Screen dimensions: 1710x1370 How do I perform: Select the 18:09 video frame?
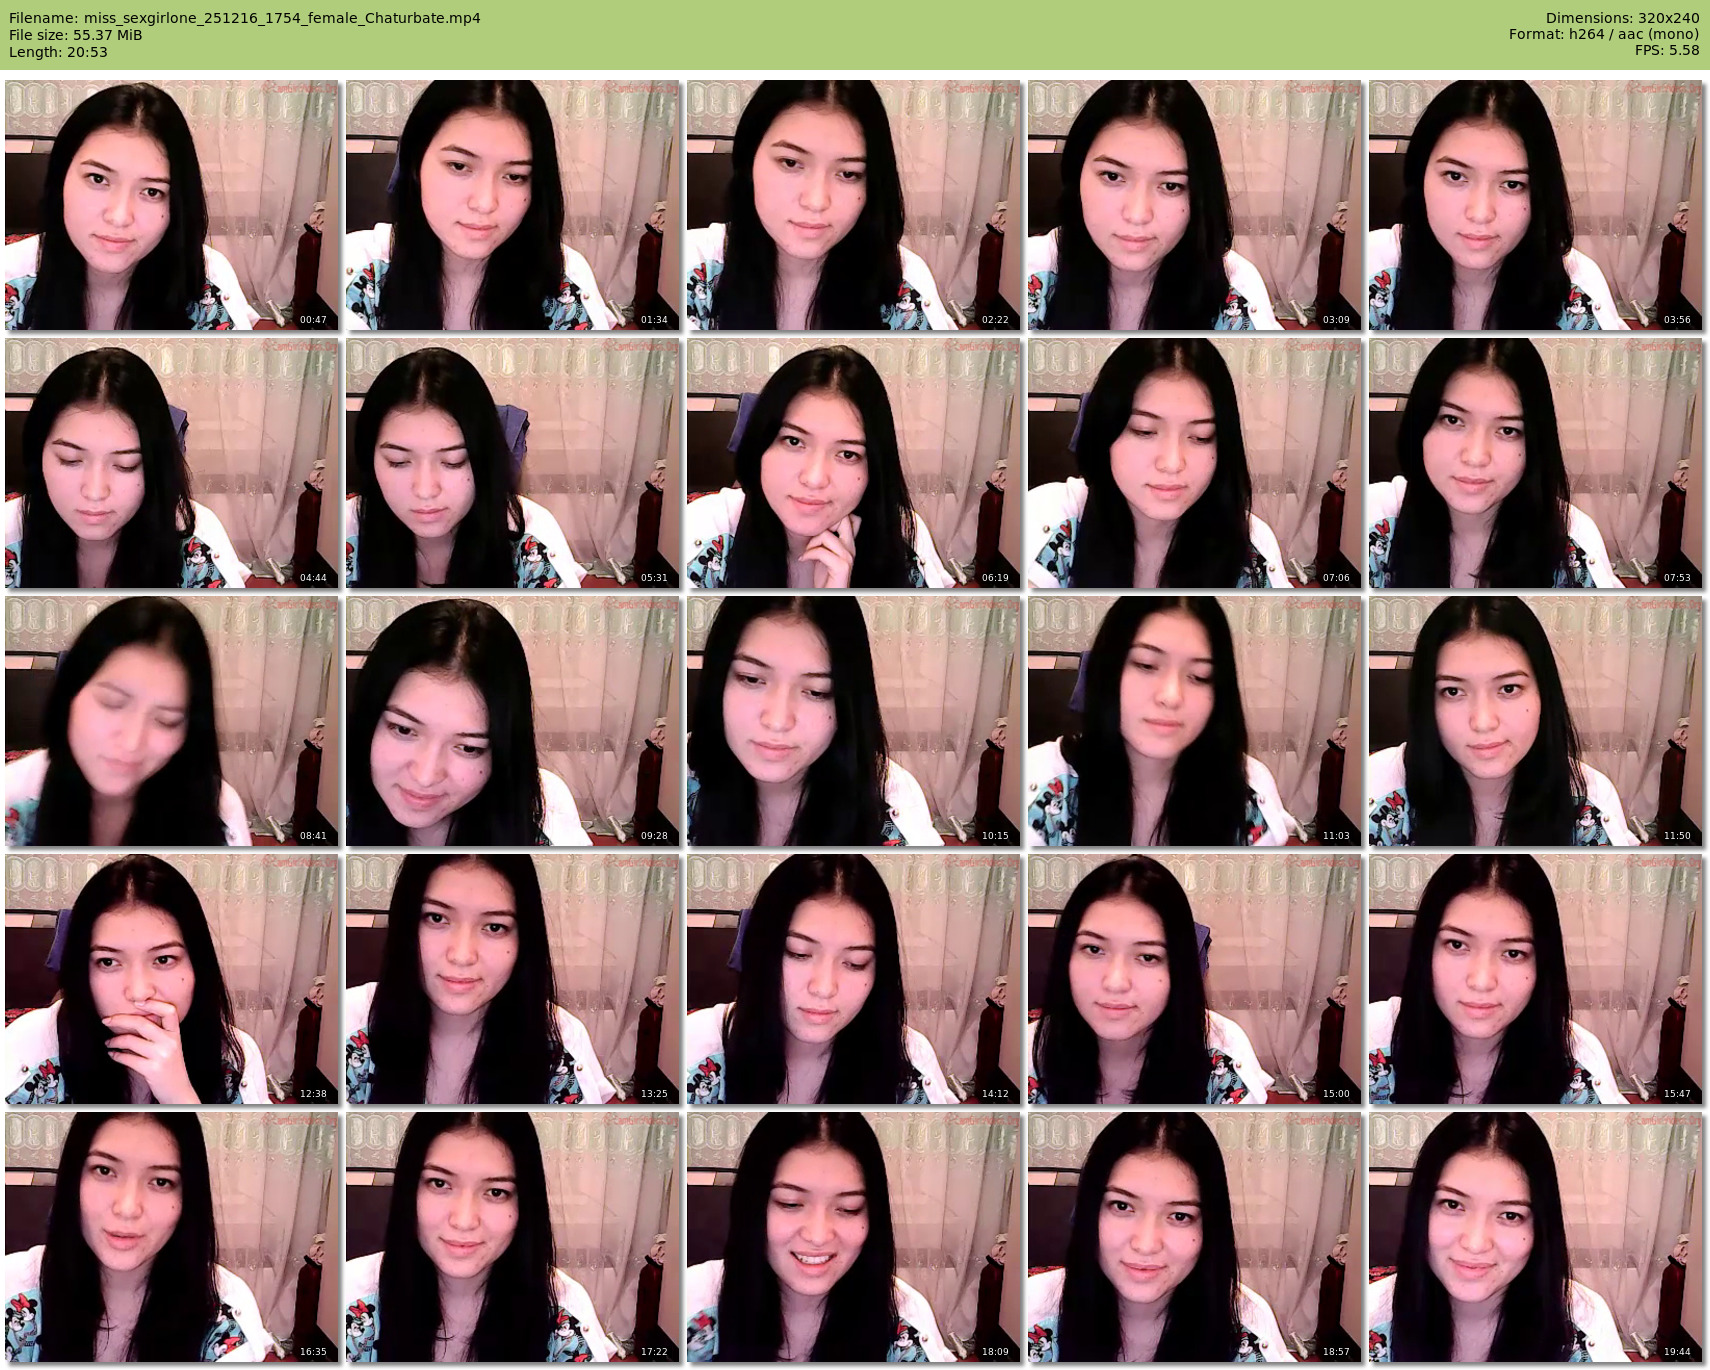(x=853, y=1237)
